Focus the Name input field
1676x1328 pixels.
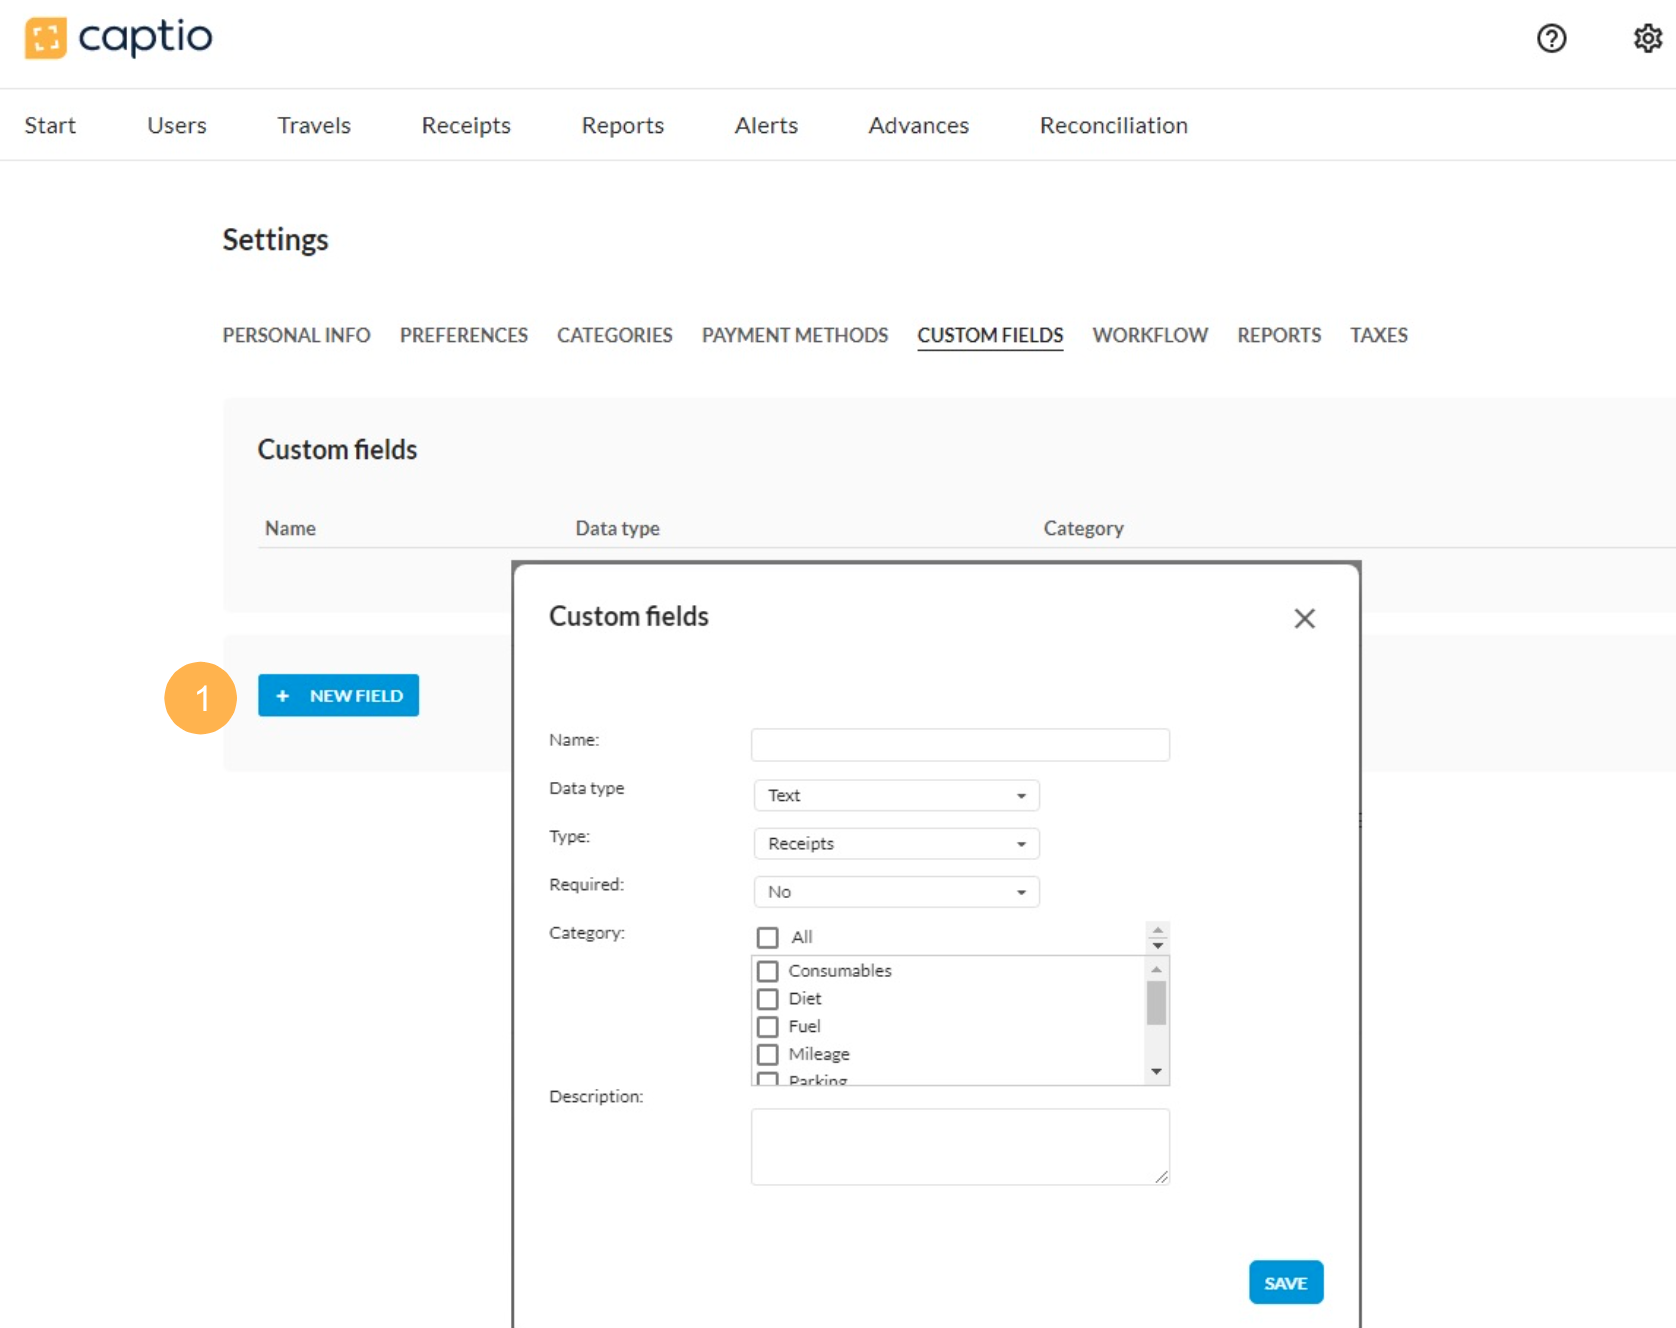pyautogui.click(x=960, y=744)
